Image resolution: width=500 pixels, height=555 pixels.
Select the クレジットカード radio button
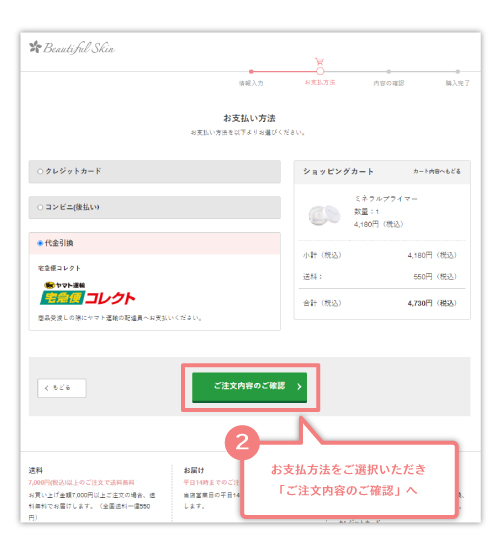click(x=40, y=171)
